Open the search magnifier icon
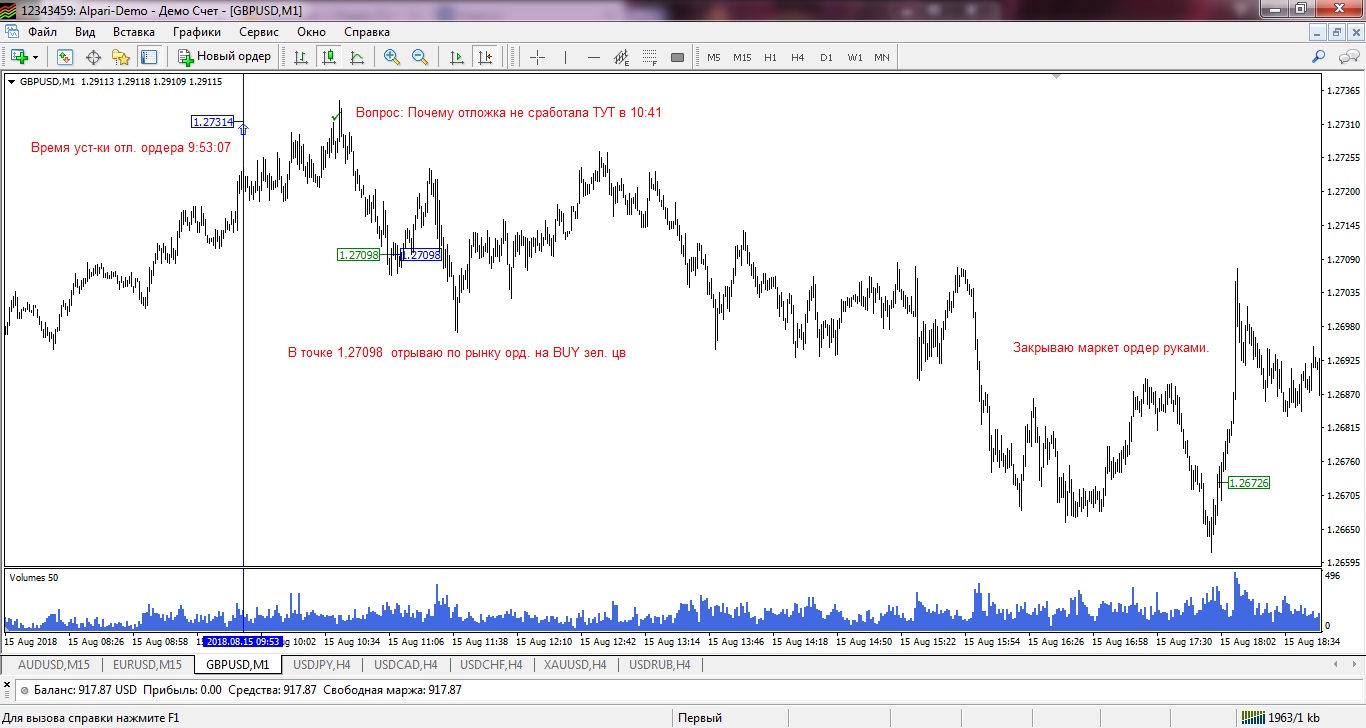The width and height of the screenshot is (1366, 728). click(1319, 57)
